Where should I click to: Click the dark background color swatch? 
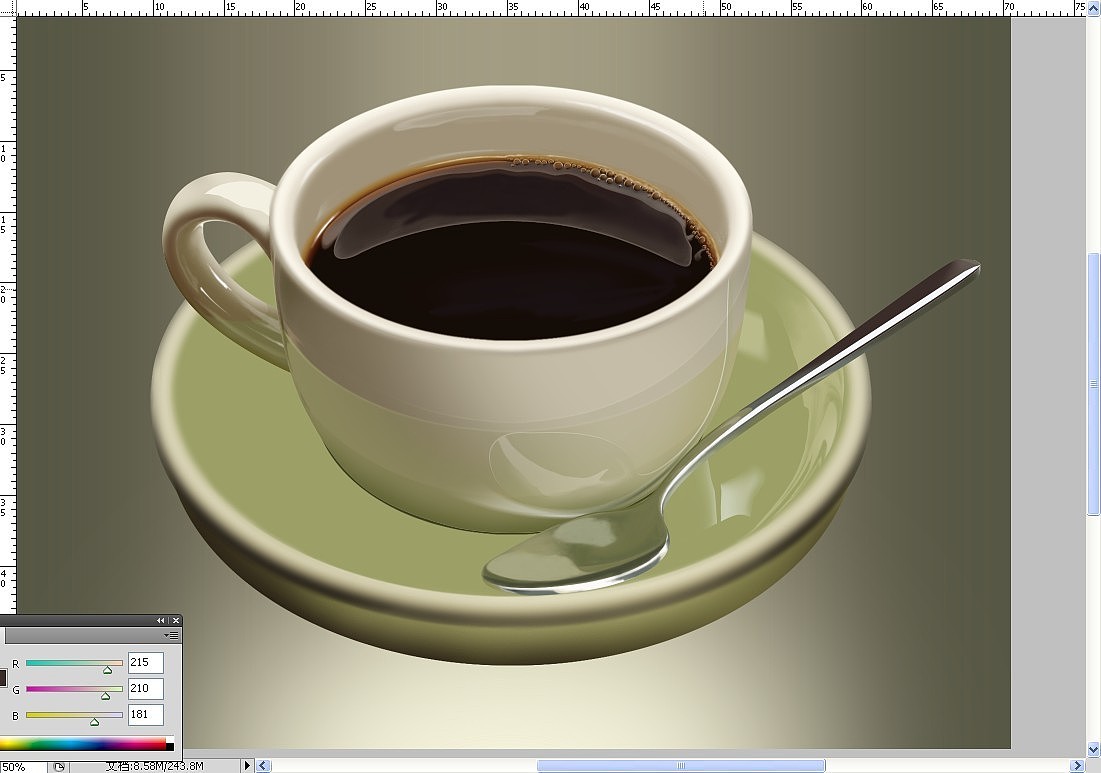point(3,678)
